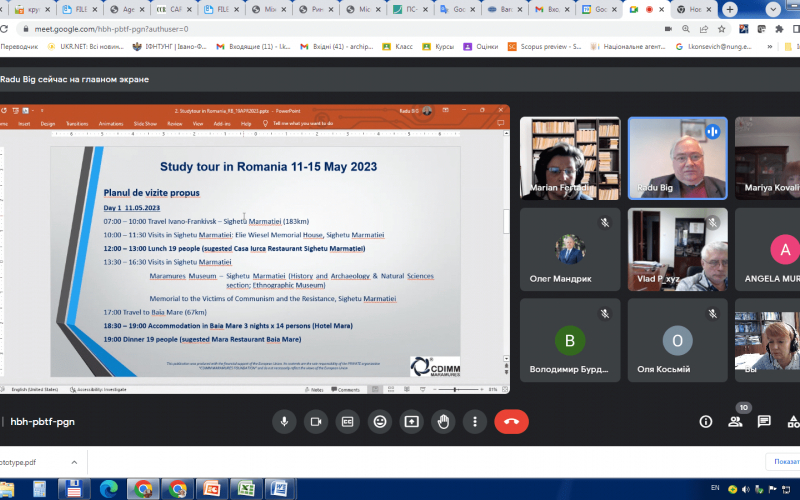
Task: Click the share page icon in address bar
Action: 704,29
